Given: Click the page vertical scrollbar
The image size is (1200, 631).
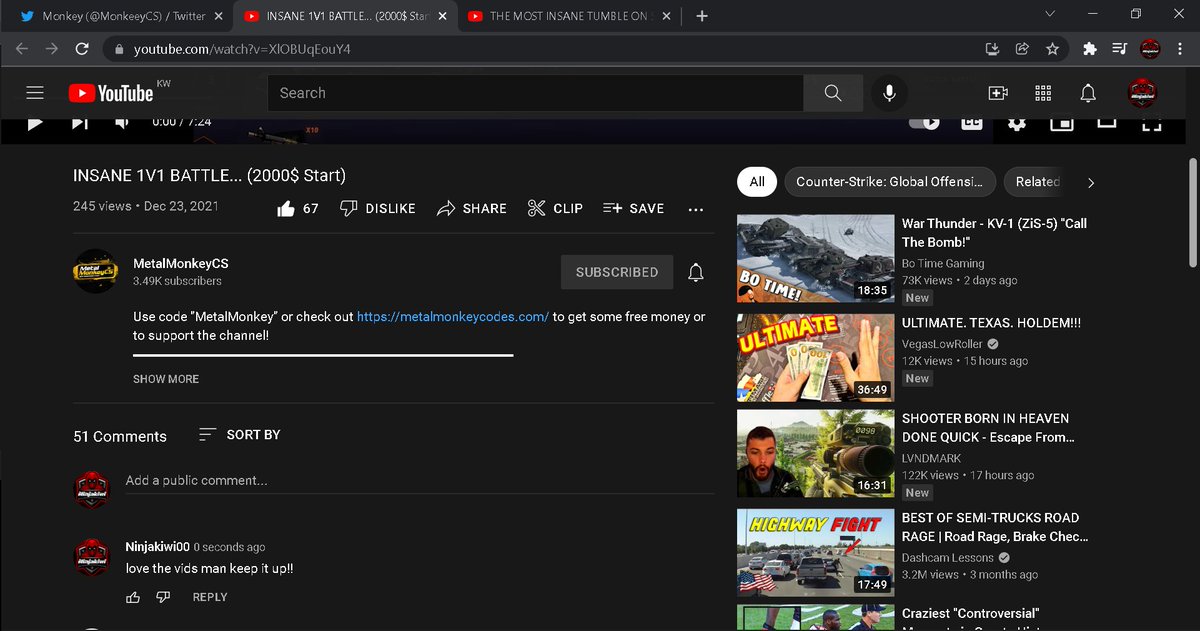Looking at the screenshot, I should coord(1192,213).
